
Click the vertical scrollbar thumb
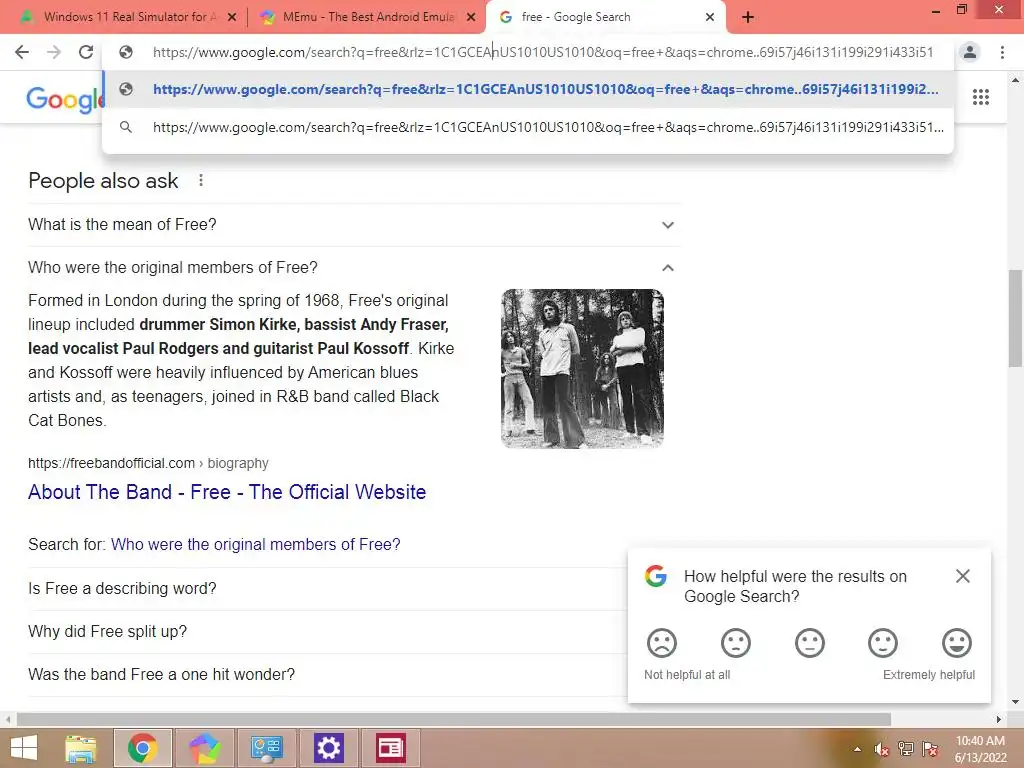pos(1015,318)
